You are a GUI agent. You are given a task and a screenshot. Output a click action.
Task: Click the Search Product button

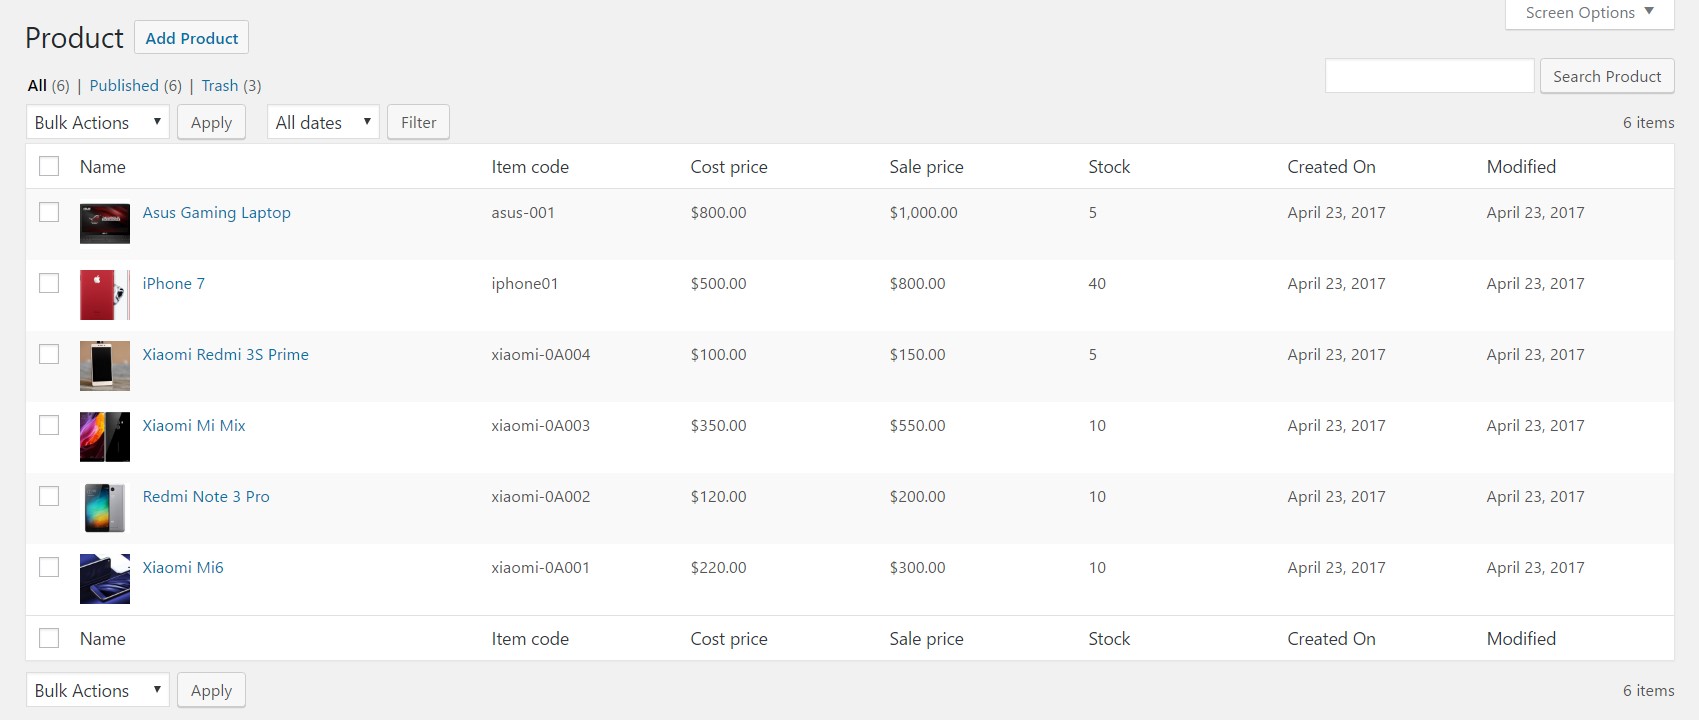[1606, 77]
